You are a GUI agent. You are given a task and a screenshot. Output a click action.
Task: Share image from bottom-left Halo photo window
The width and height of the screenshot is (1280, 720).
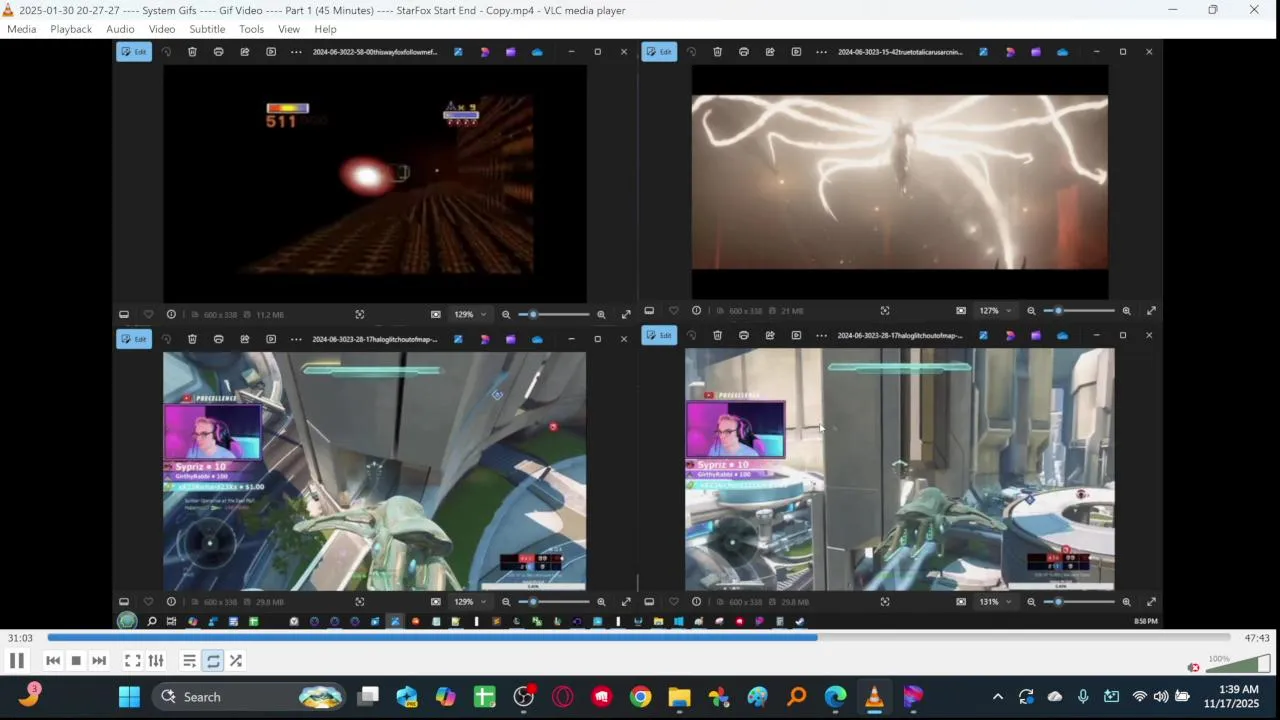point(245,339)
